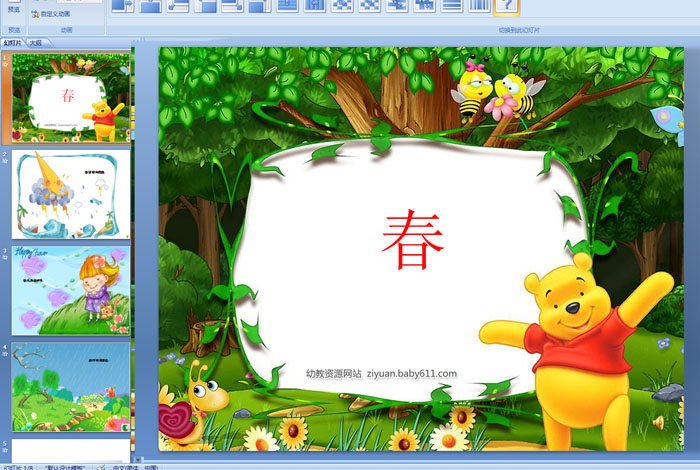700x470 pixels.
Task: Click the 切换到此幻灯片 group label
Action: pos(519,30)
